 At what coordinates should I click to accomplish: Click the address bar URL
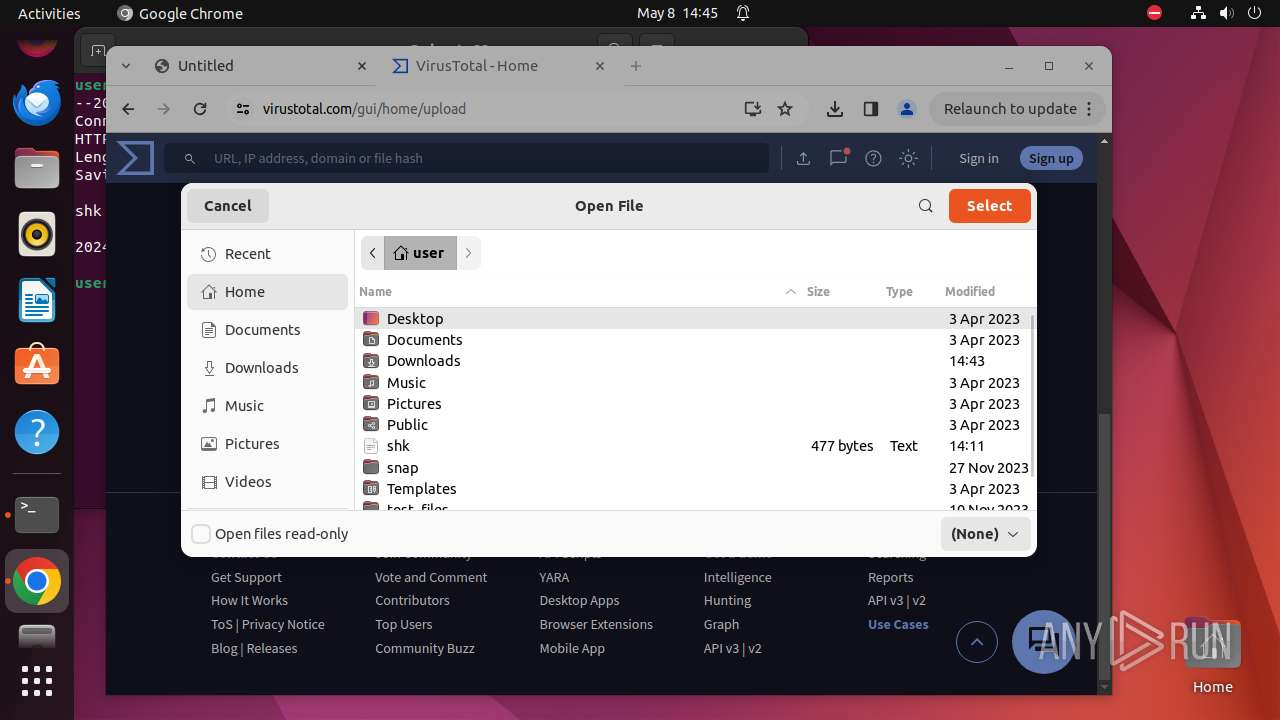coord(364,109)
